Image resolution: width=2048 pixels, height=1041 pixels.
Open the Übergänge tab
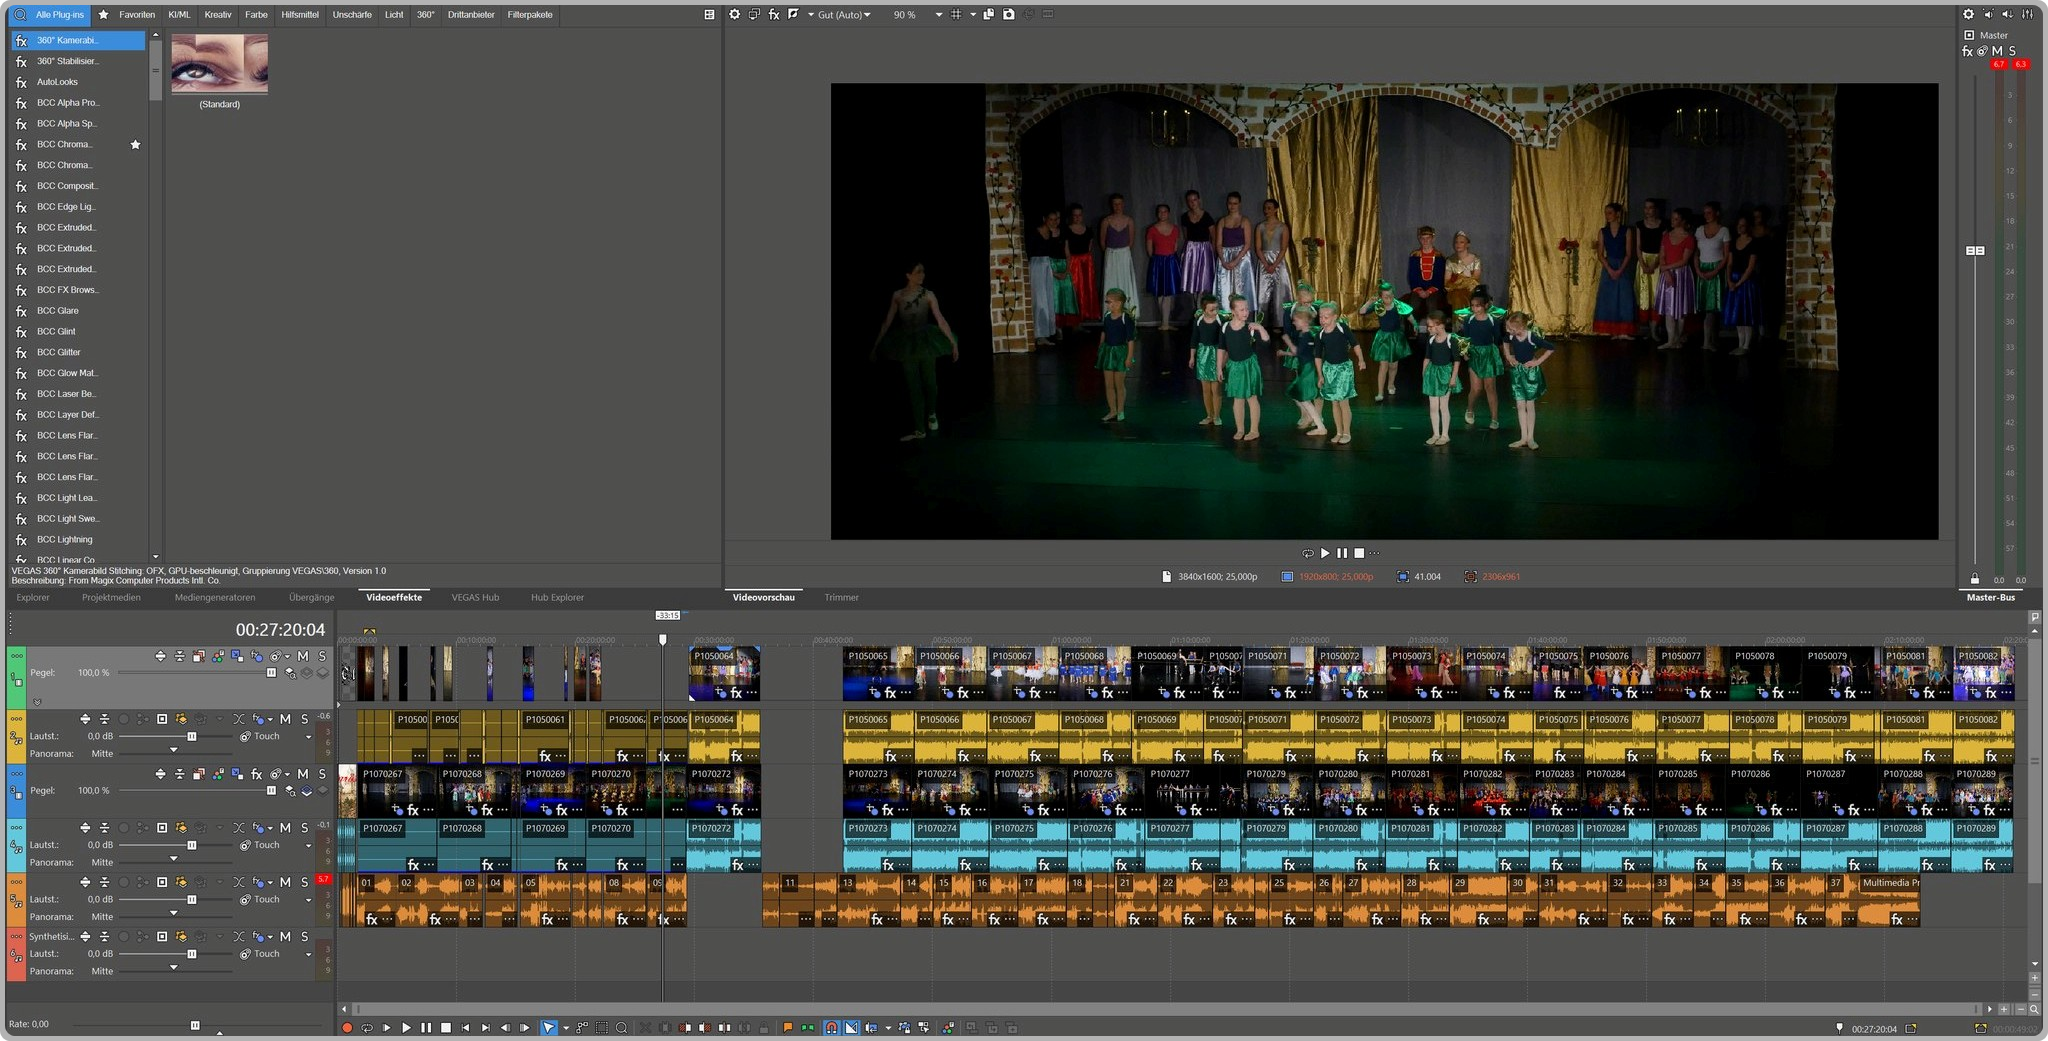pyautogui.click(x=311, y=597)
